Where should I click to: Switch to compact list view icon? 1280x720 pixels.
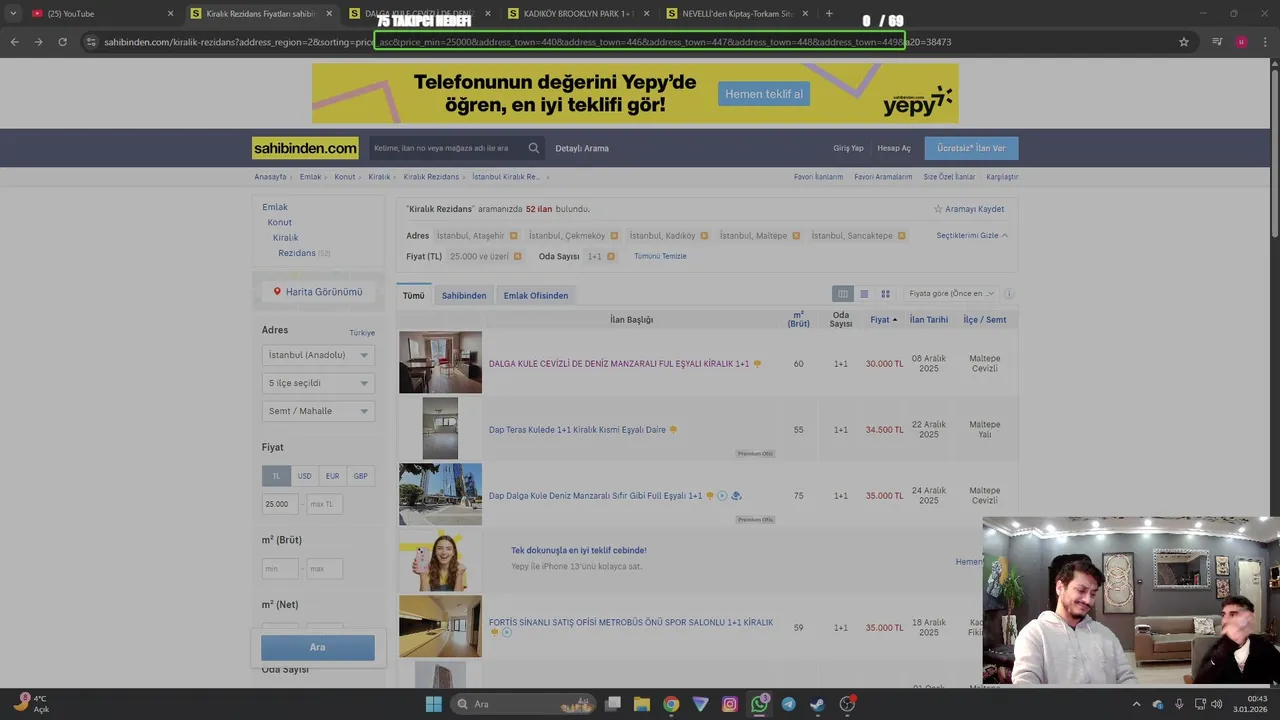tap(864, 294)
